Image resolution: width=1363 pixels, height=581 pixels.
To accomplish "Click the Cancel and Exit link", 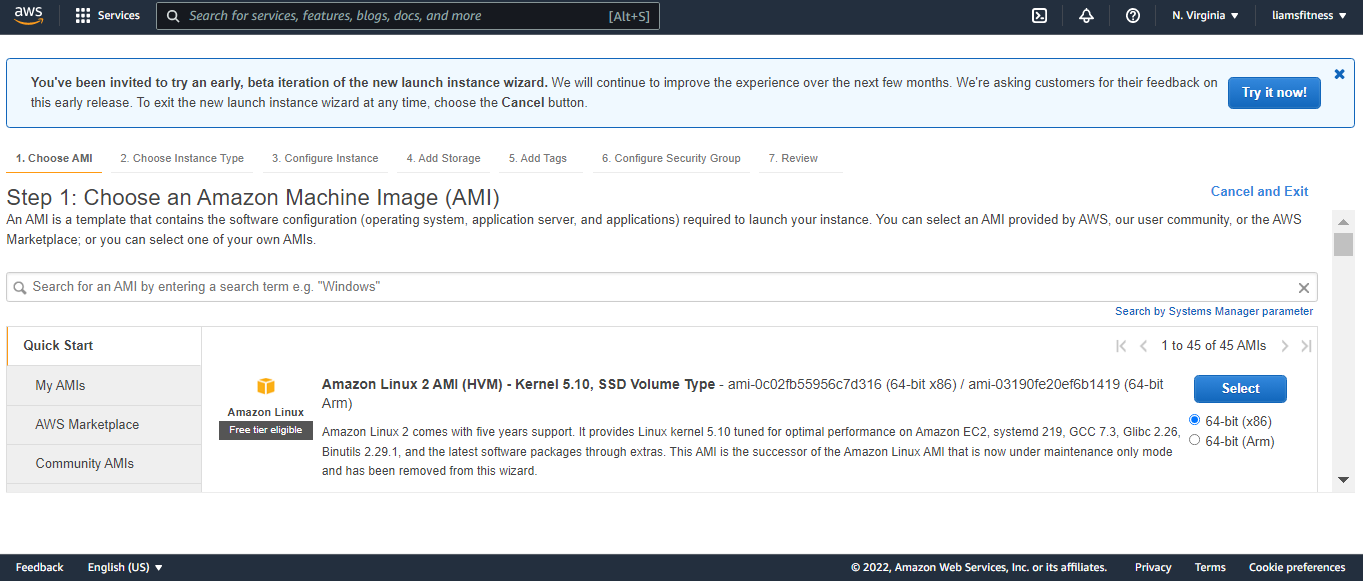I will 1259,191.
